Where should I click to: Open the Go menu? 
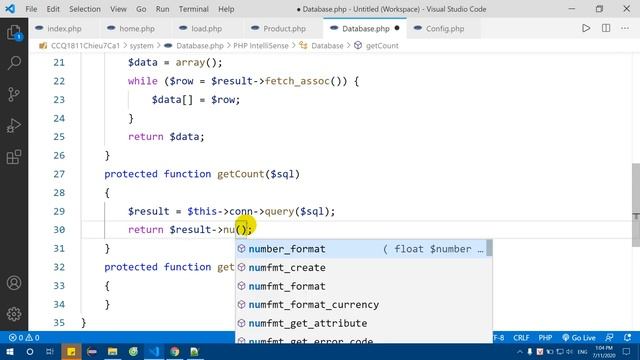[x=141, y=9]
